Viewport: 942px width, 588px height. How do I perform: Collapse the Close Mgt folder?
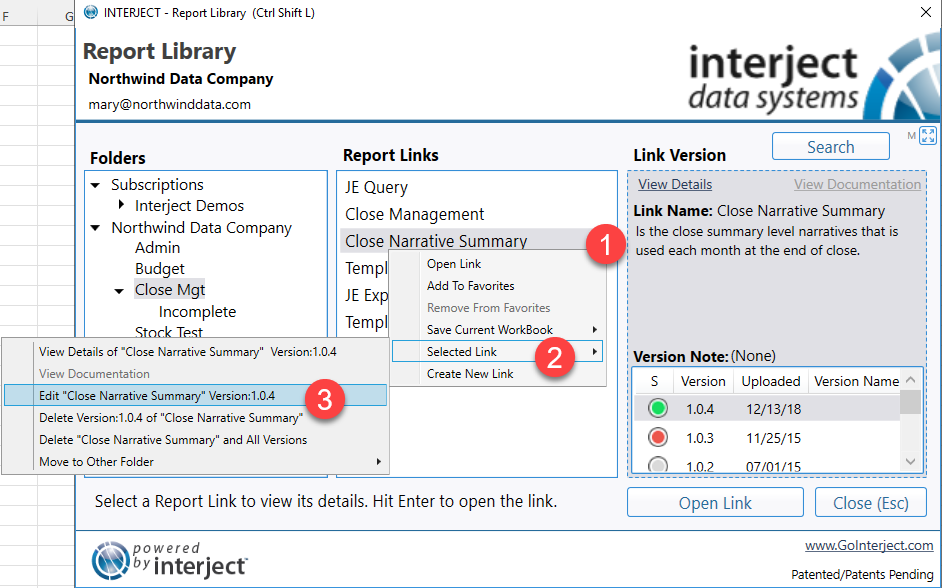[x=119, y=291]
